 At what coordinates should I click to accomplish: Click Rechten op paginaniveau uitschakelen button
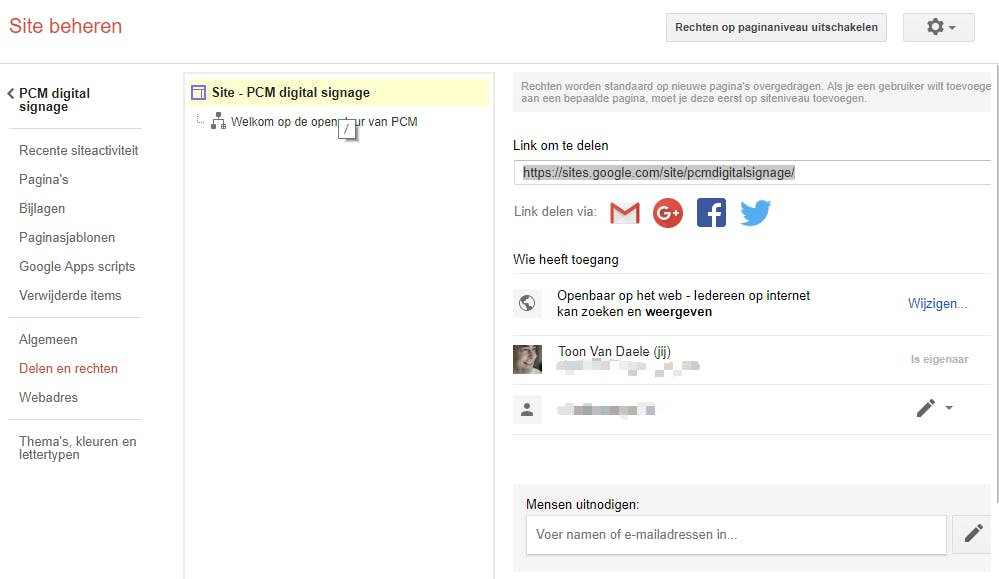pos(776,28)
